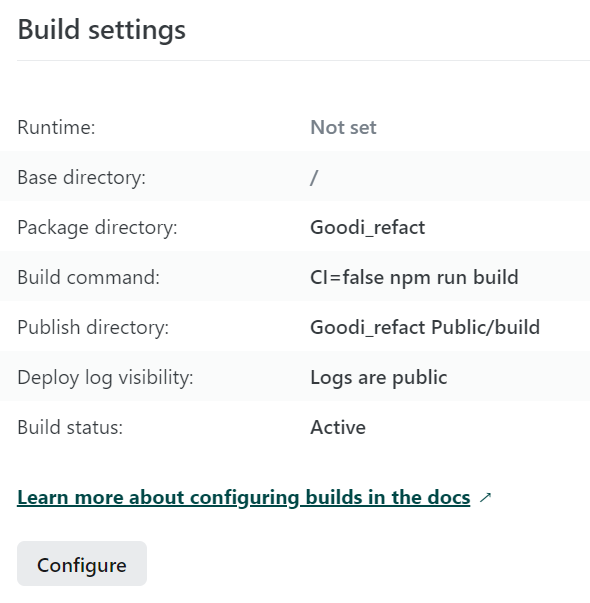
Task: Select the Logs are public value
Action: pos(378,378)
